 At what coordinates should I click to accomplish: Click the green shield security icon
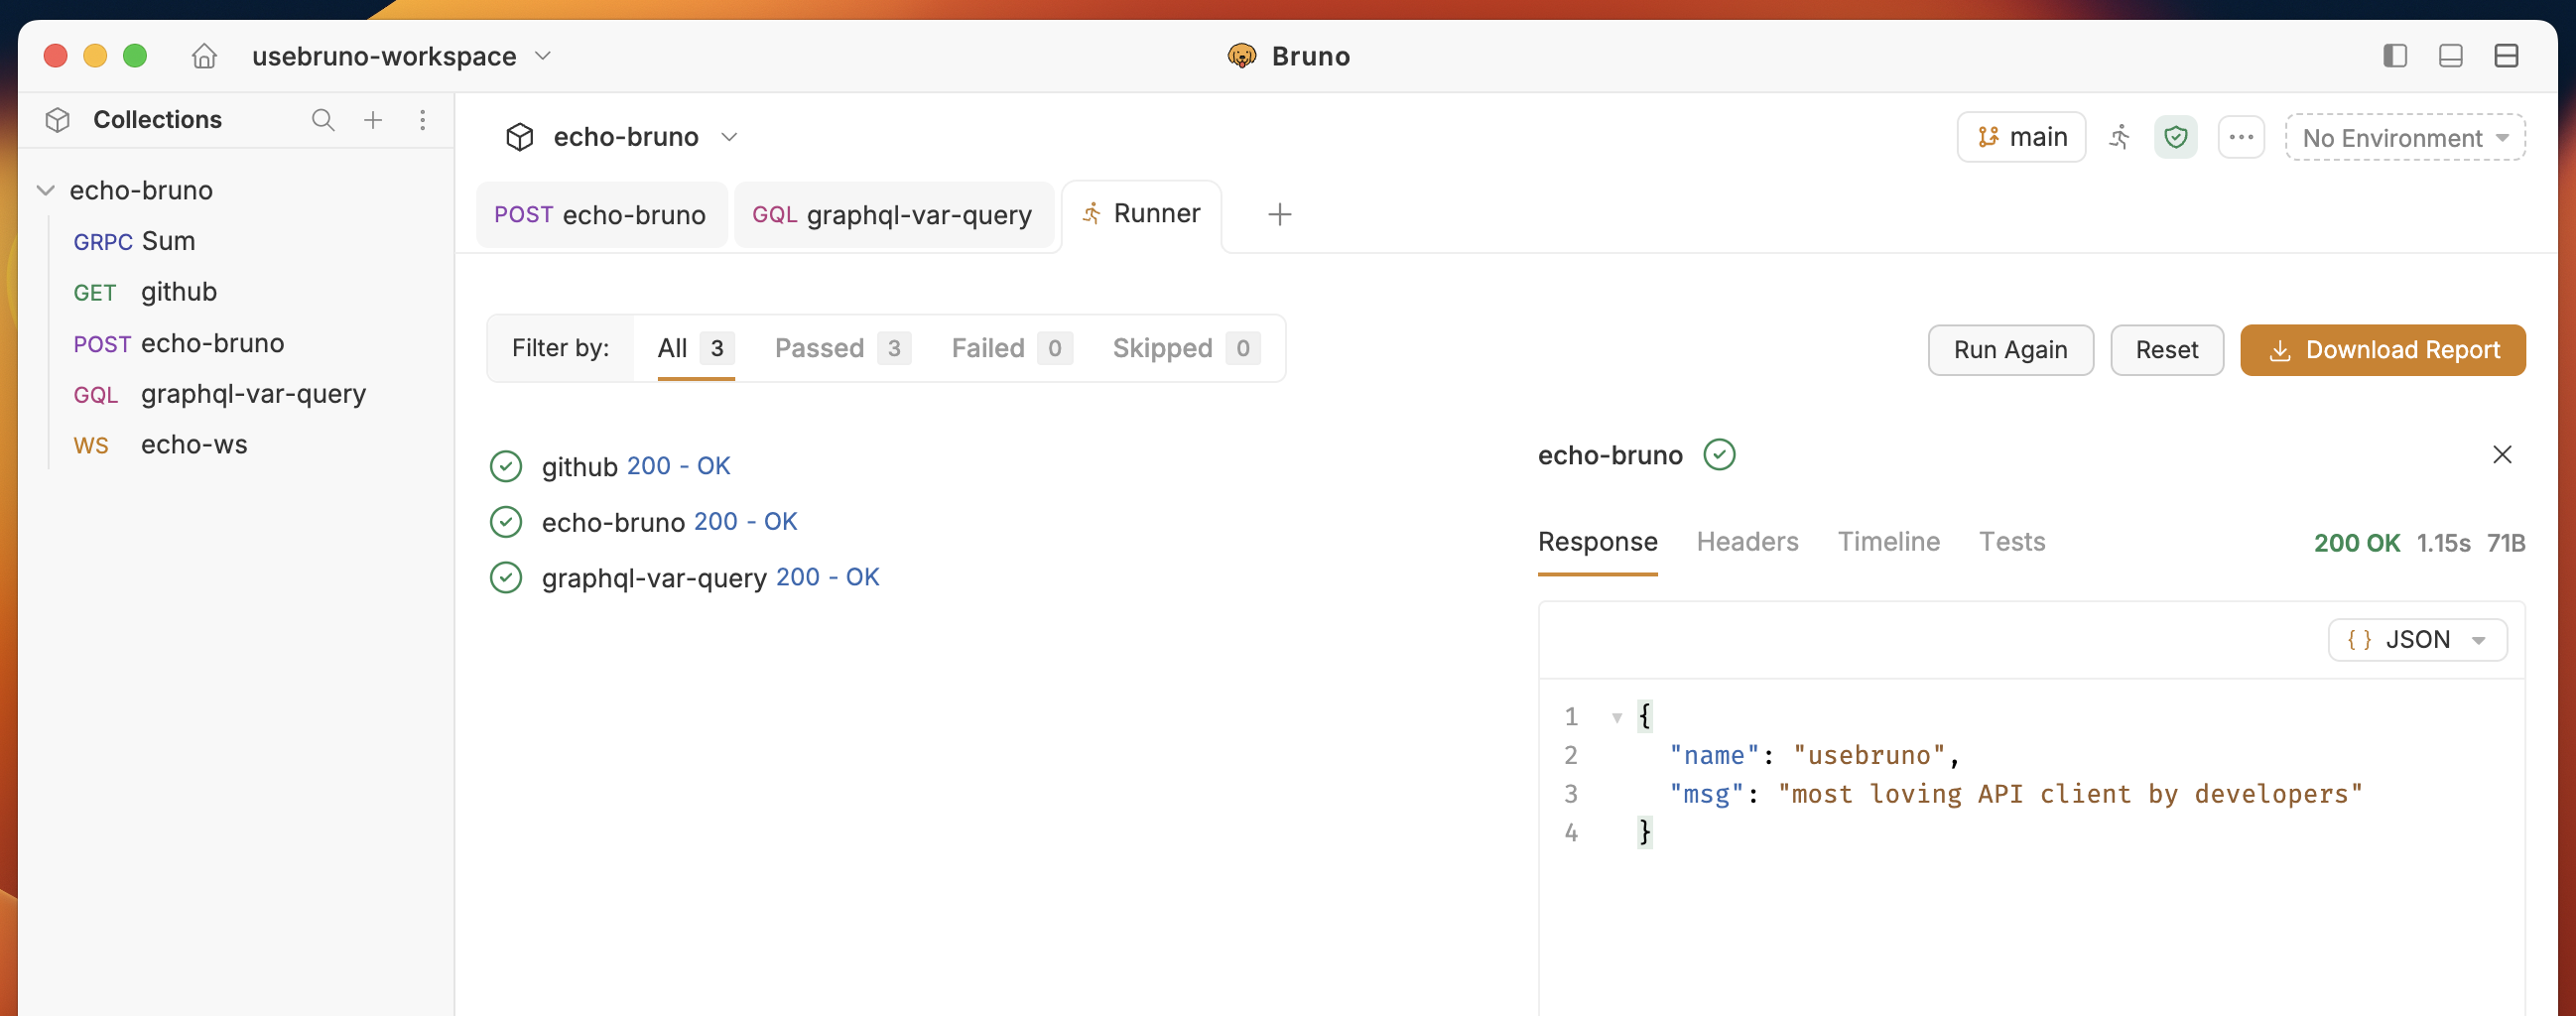pos(2175,137)
